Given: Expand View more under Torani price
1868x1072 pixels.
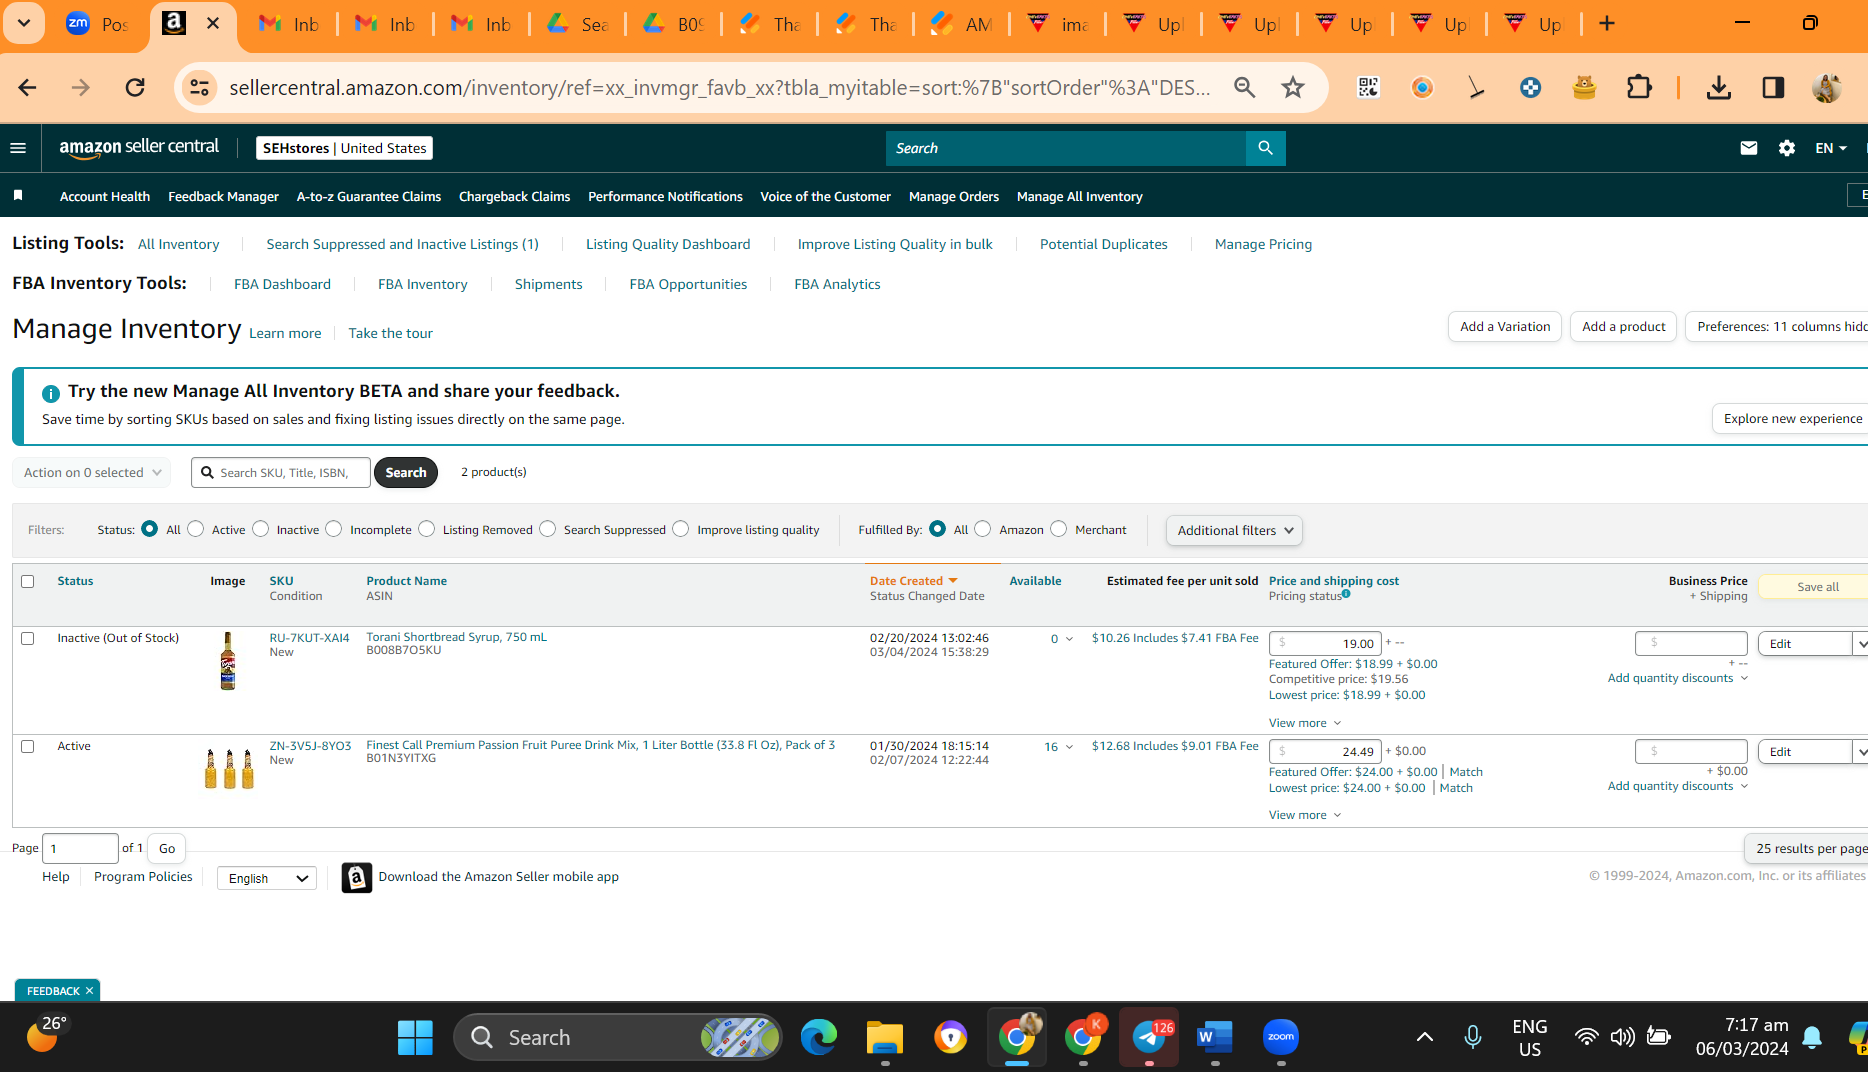Looking at the screenshot, I should pyautogui.click(x=1305, y=723).
